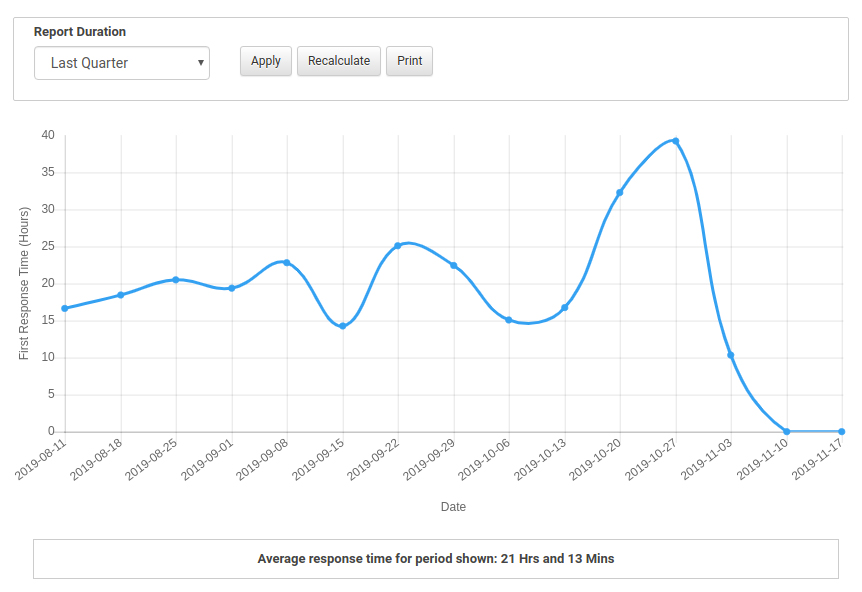
Task: Click the data point for 2019-08-18
Action: tap(120, 295)
